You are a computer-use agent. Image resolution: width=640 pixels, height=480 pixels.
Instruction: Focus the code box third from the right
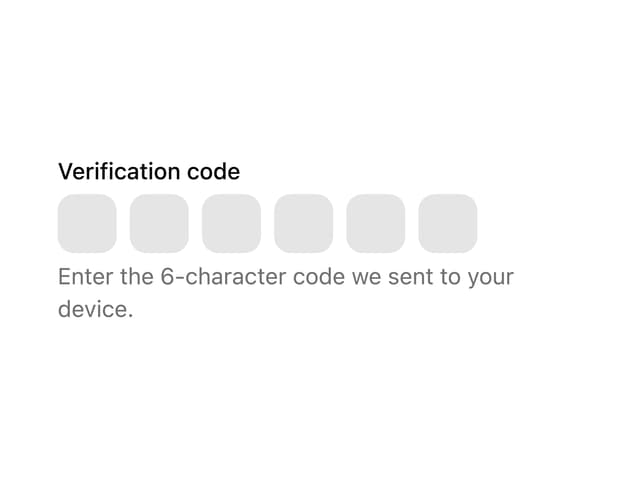pos(304,223)
